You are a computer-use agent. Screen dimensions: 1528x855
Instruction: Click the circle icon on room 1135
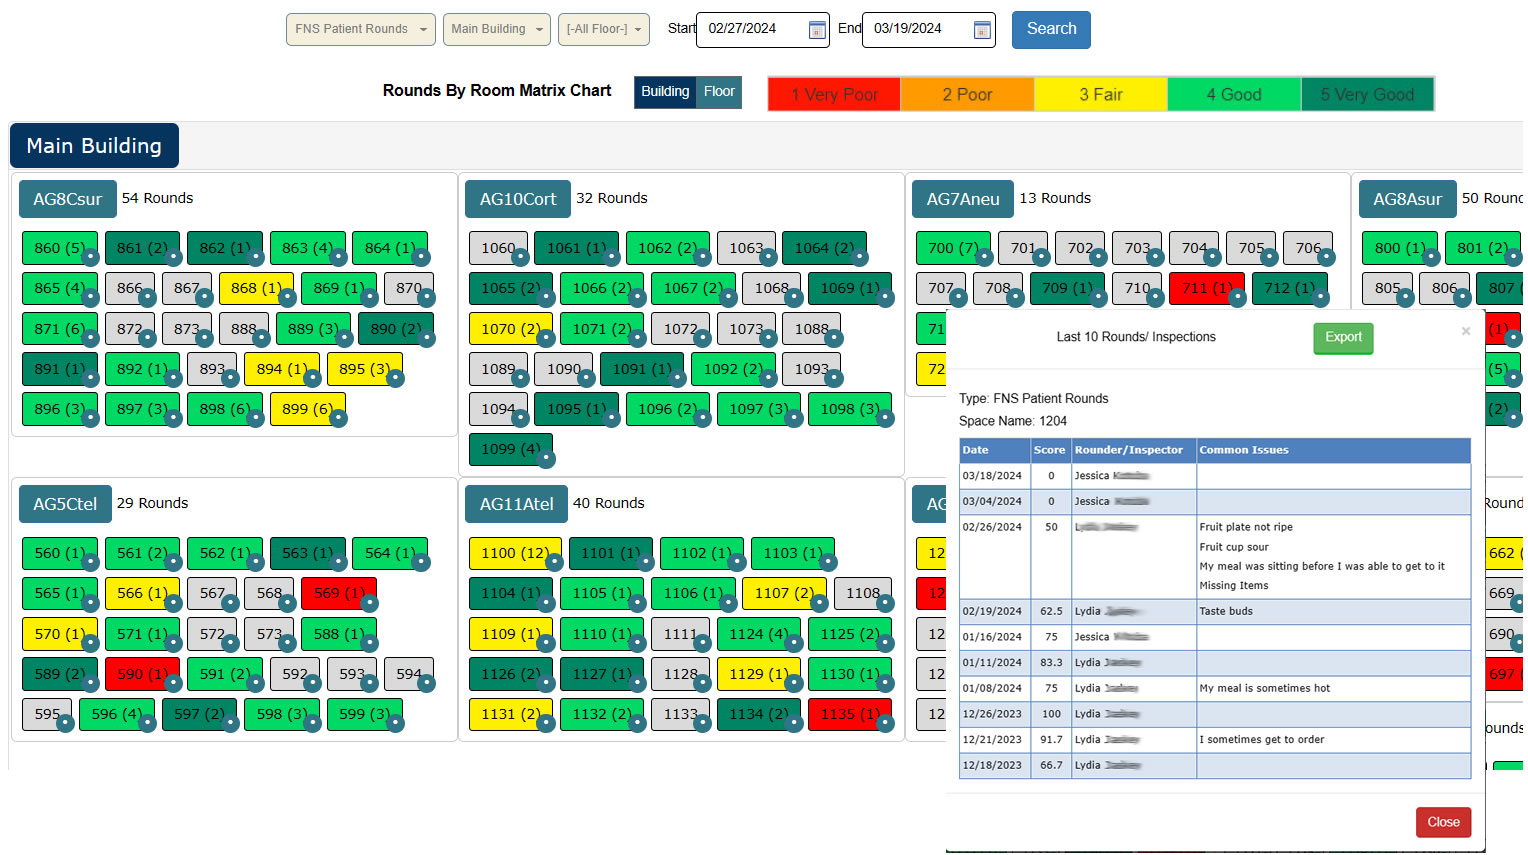click(885, 723)
